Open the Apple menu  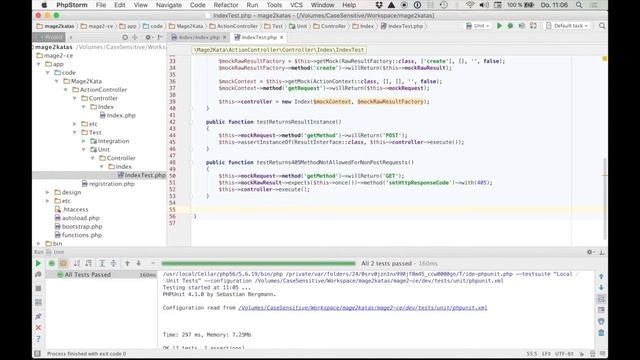click(44, 5)
